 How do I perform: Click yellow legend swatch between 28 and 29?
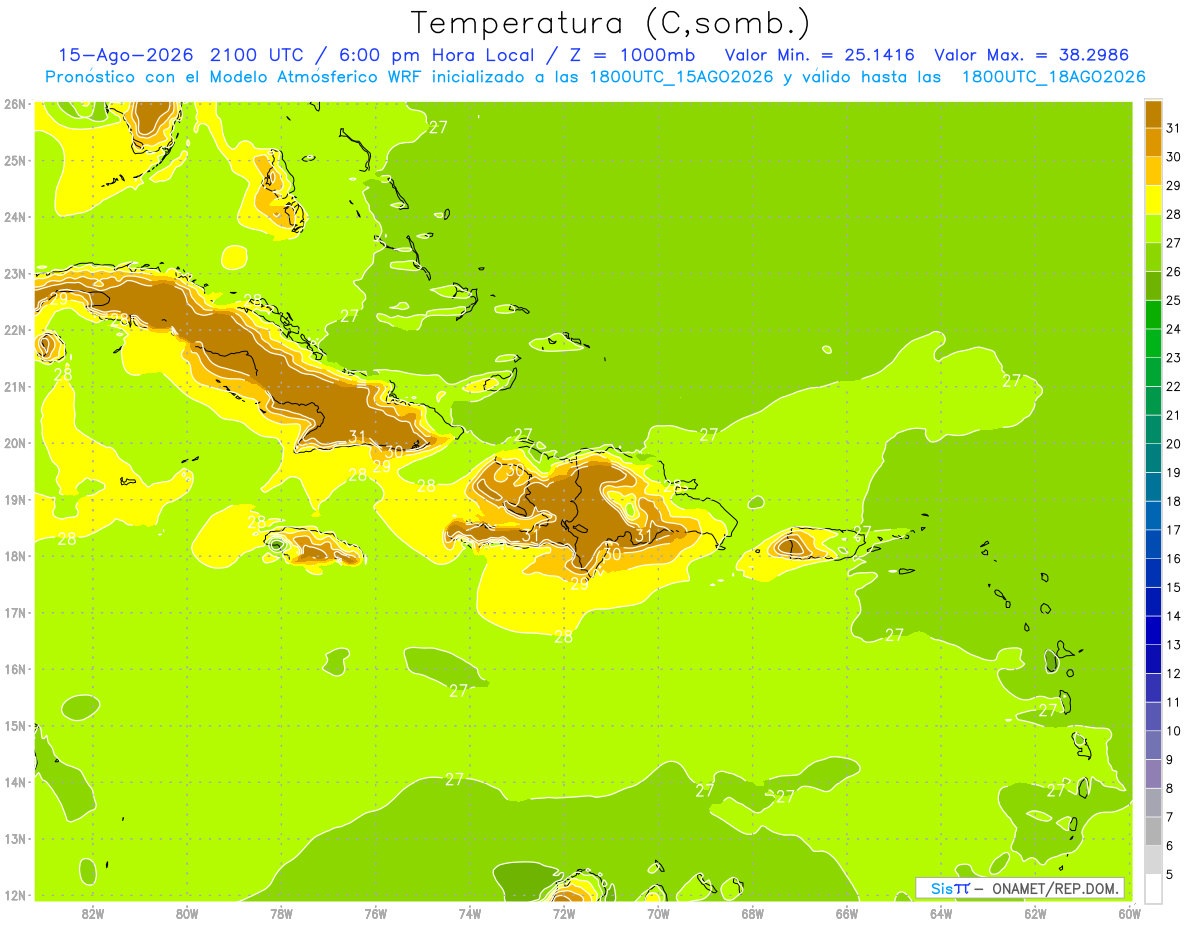(x=1153, y=200)
